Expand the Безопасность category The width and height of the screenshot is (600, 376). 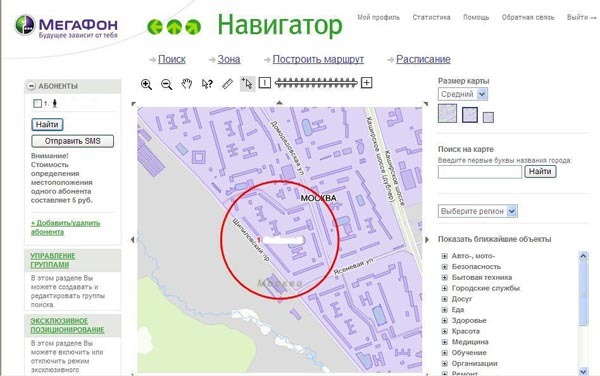[444, 267]
